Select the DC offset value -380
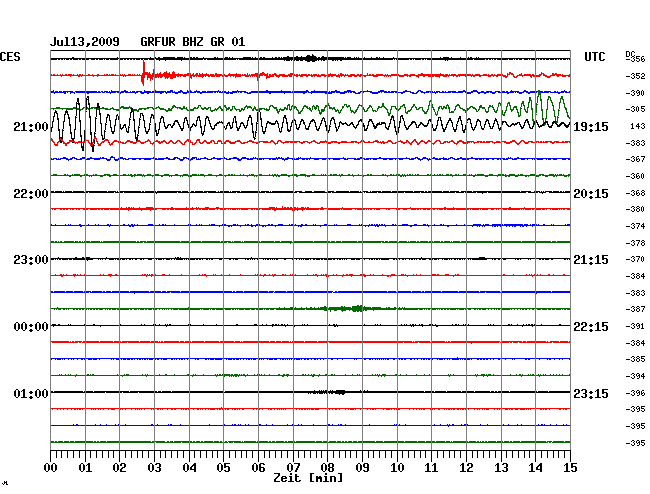The image size is (650, 494). point(635,209)
